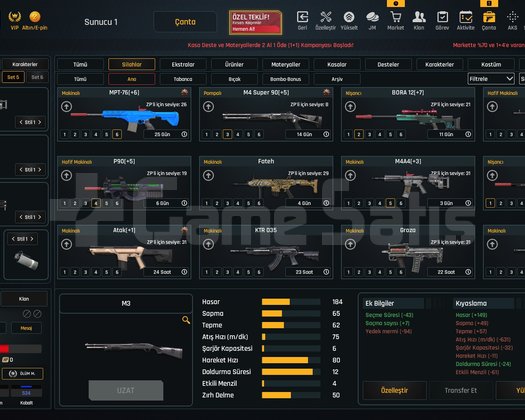The width and height of the screenshot is (525, 420).
Task: Select slot 3 on M4 Super 90 card
Action: pos(227,134)
